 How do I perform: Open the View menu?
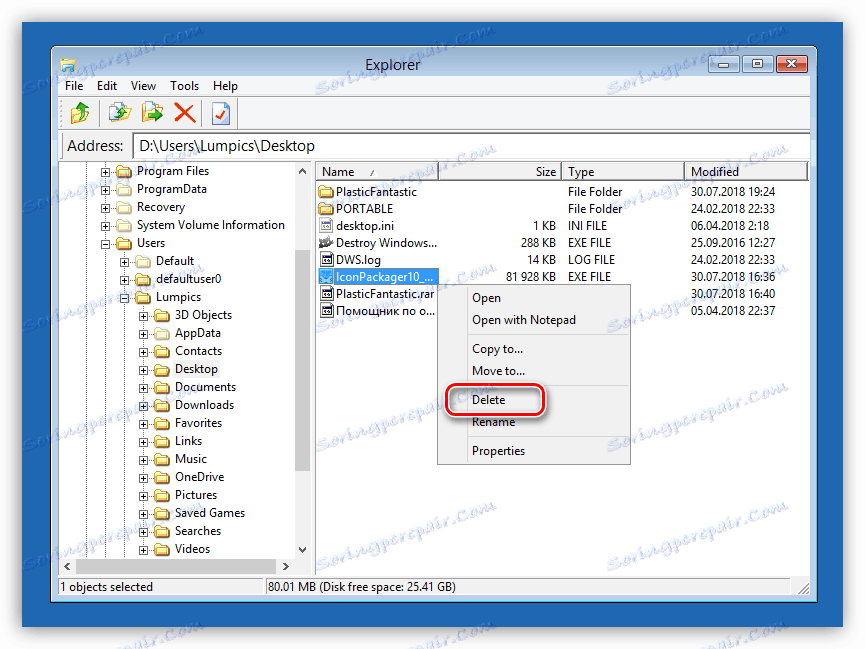(143, 86)
